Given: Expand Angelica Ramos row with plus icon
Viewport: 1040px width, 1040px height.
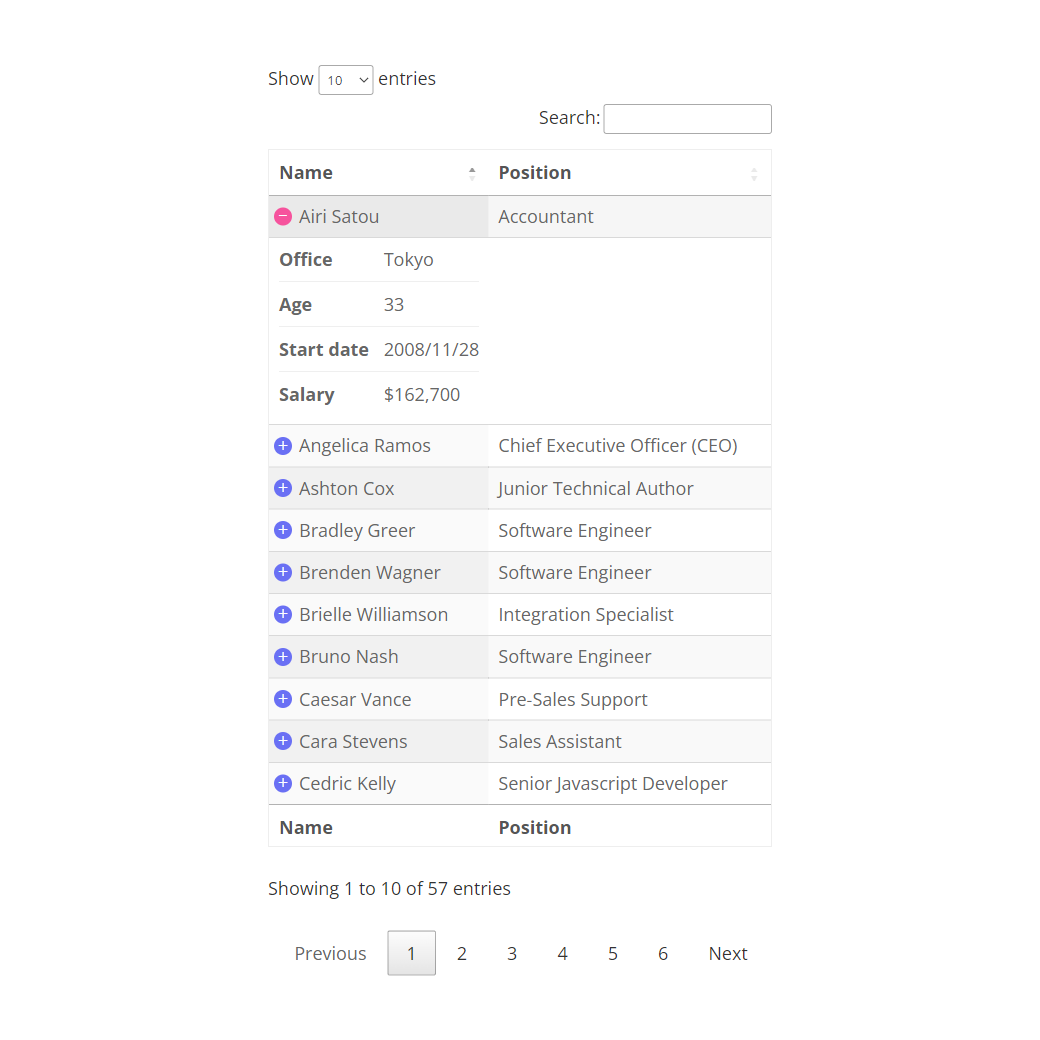Looking at the screenshot, I should click(283, 446).
